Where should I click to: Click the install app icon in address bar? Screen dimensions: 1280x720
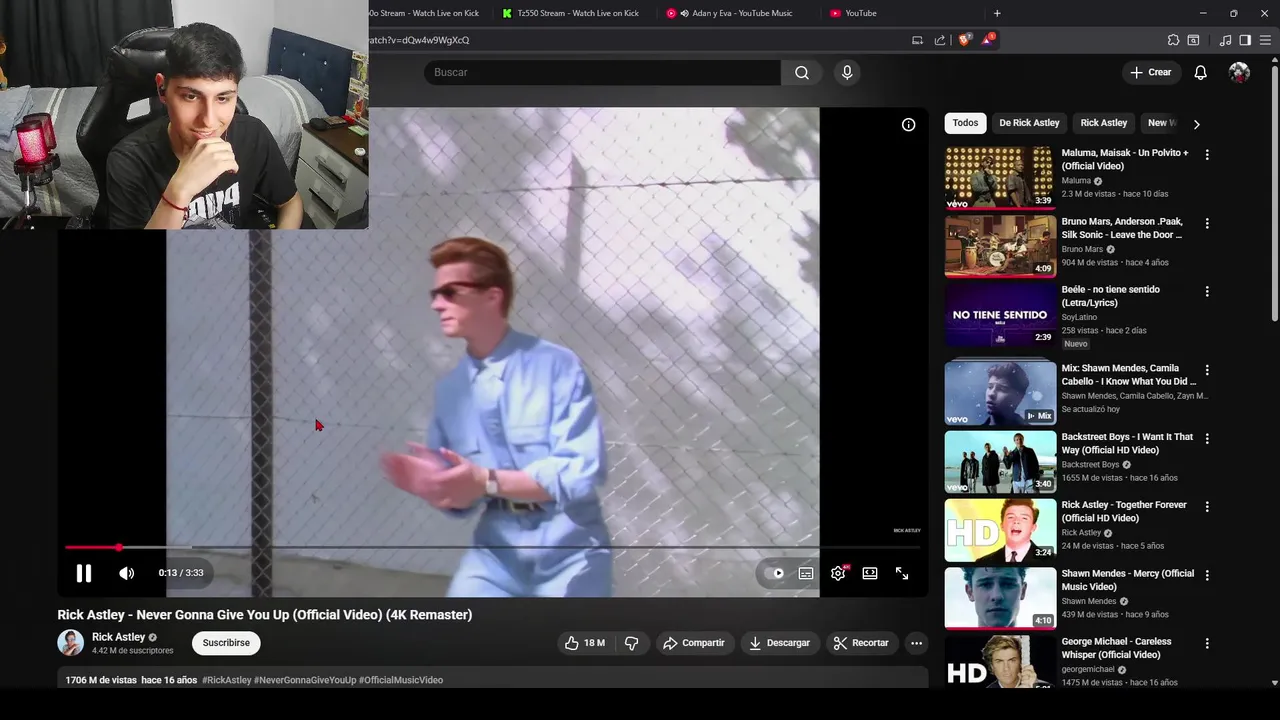[x=917, y=40]
